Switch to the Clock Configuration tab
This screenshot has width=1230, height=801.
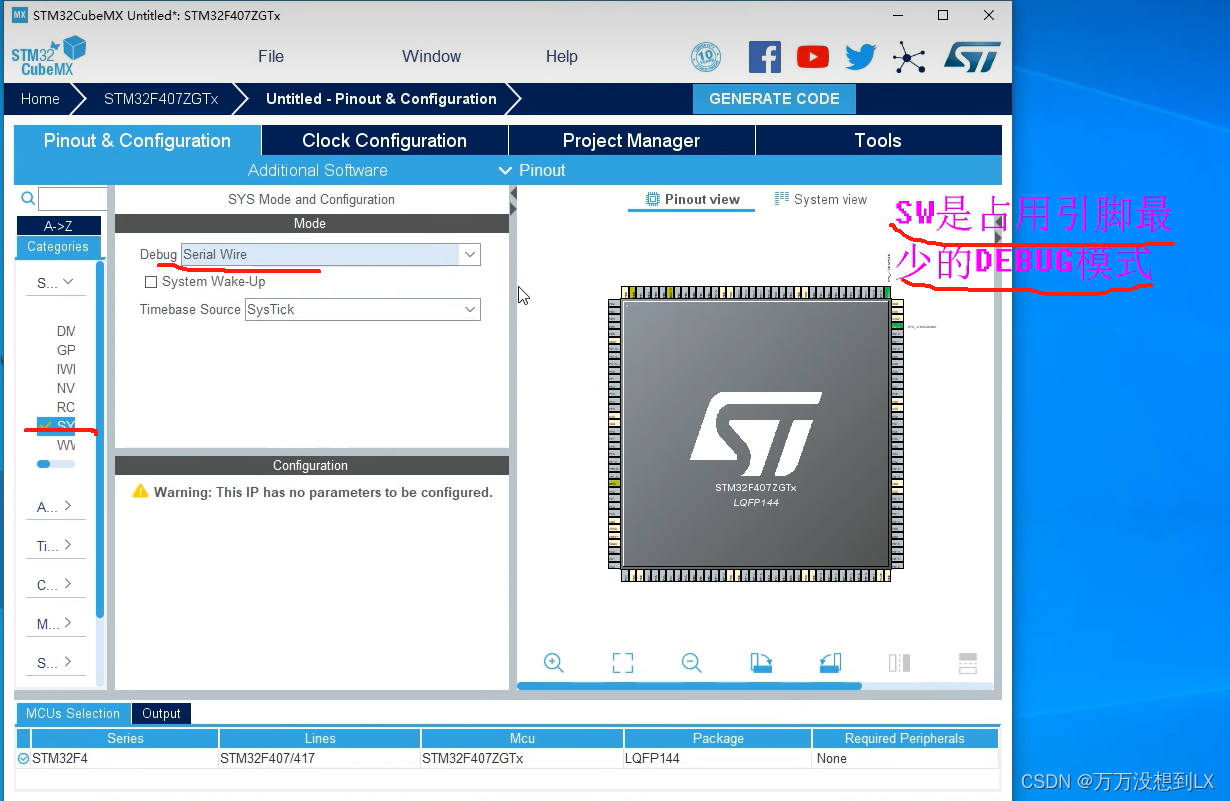383,140
